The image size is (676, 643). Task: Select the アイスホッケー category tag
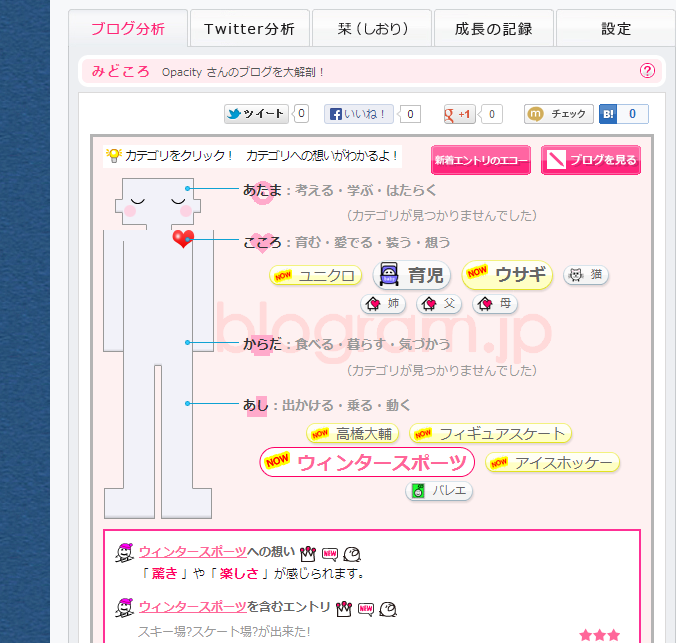(x=552, y=463)
